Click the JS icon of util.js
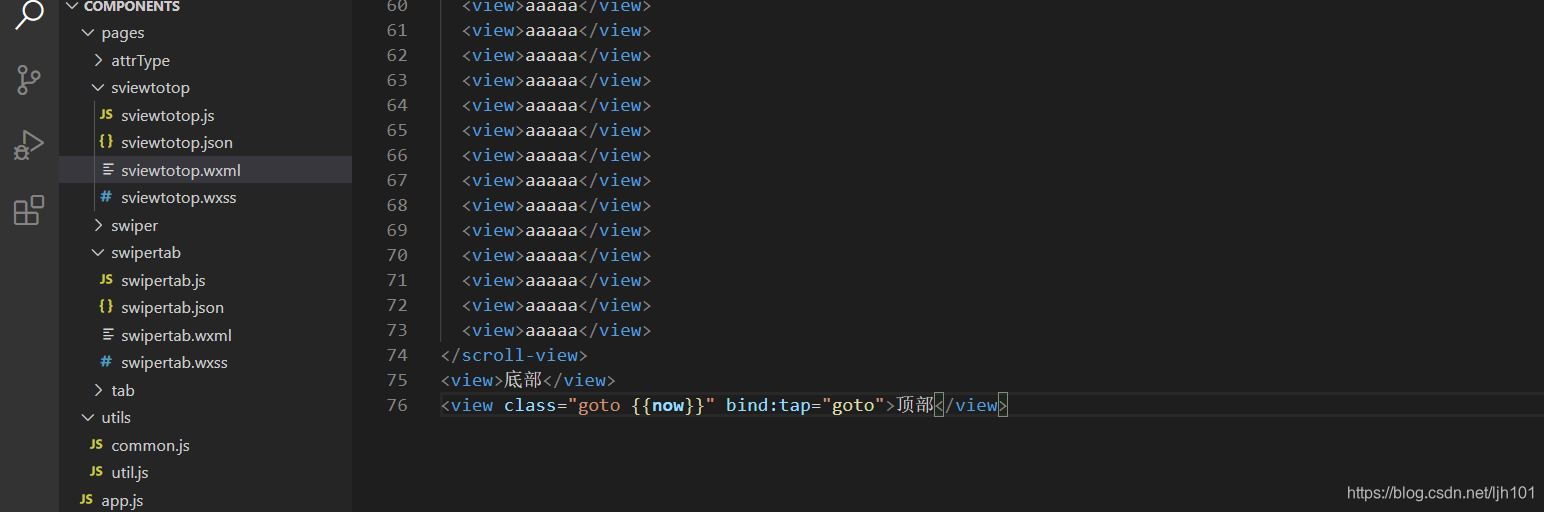The image size is (1544, 512). [96, 472]
